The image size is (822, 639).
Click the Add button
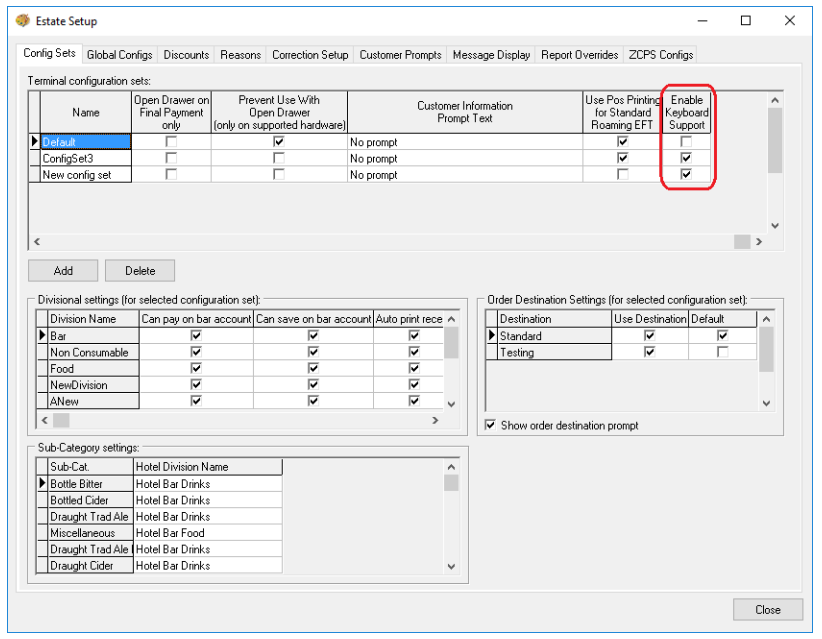pos(63,270)
